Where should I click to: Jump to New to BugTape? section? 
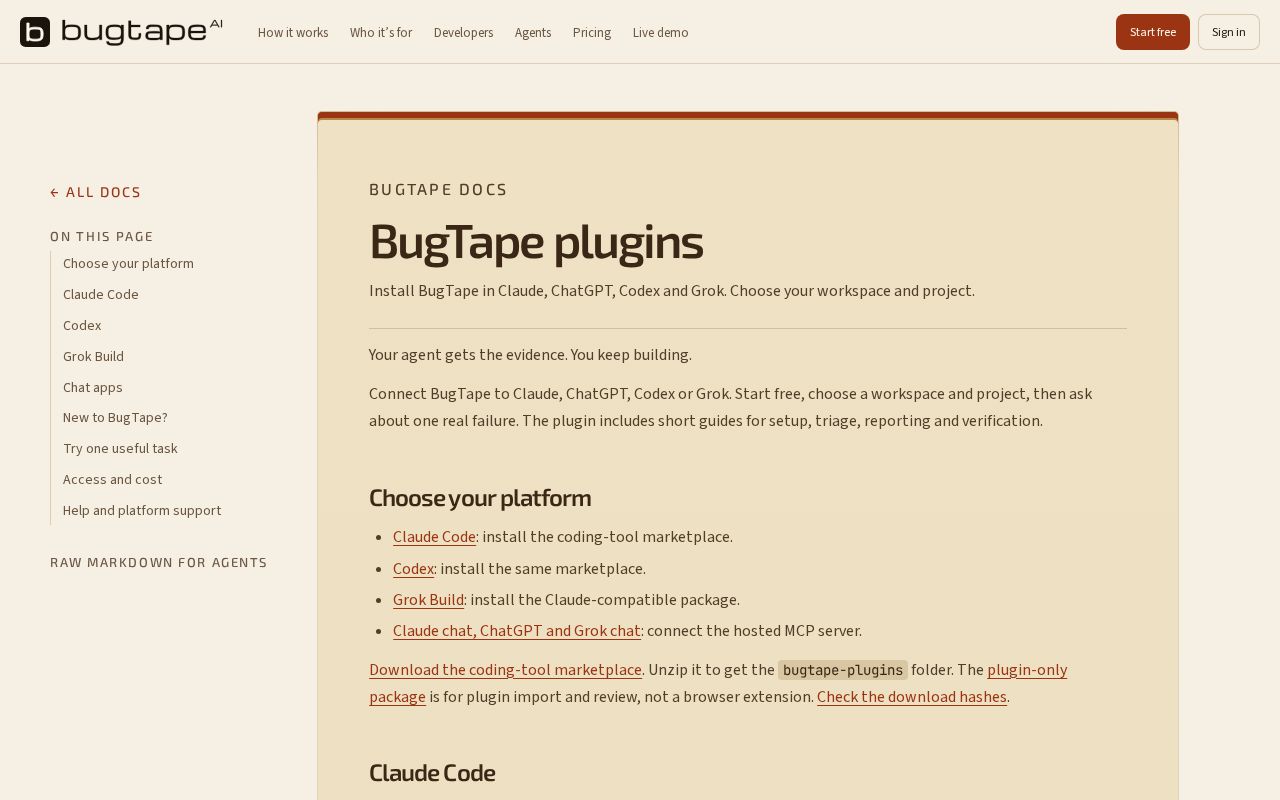115,417
